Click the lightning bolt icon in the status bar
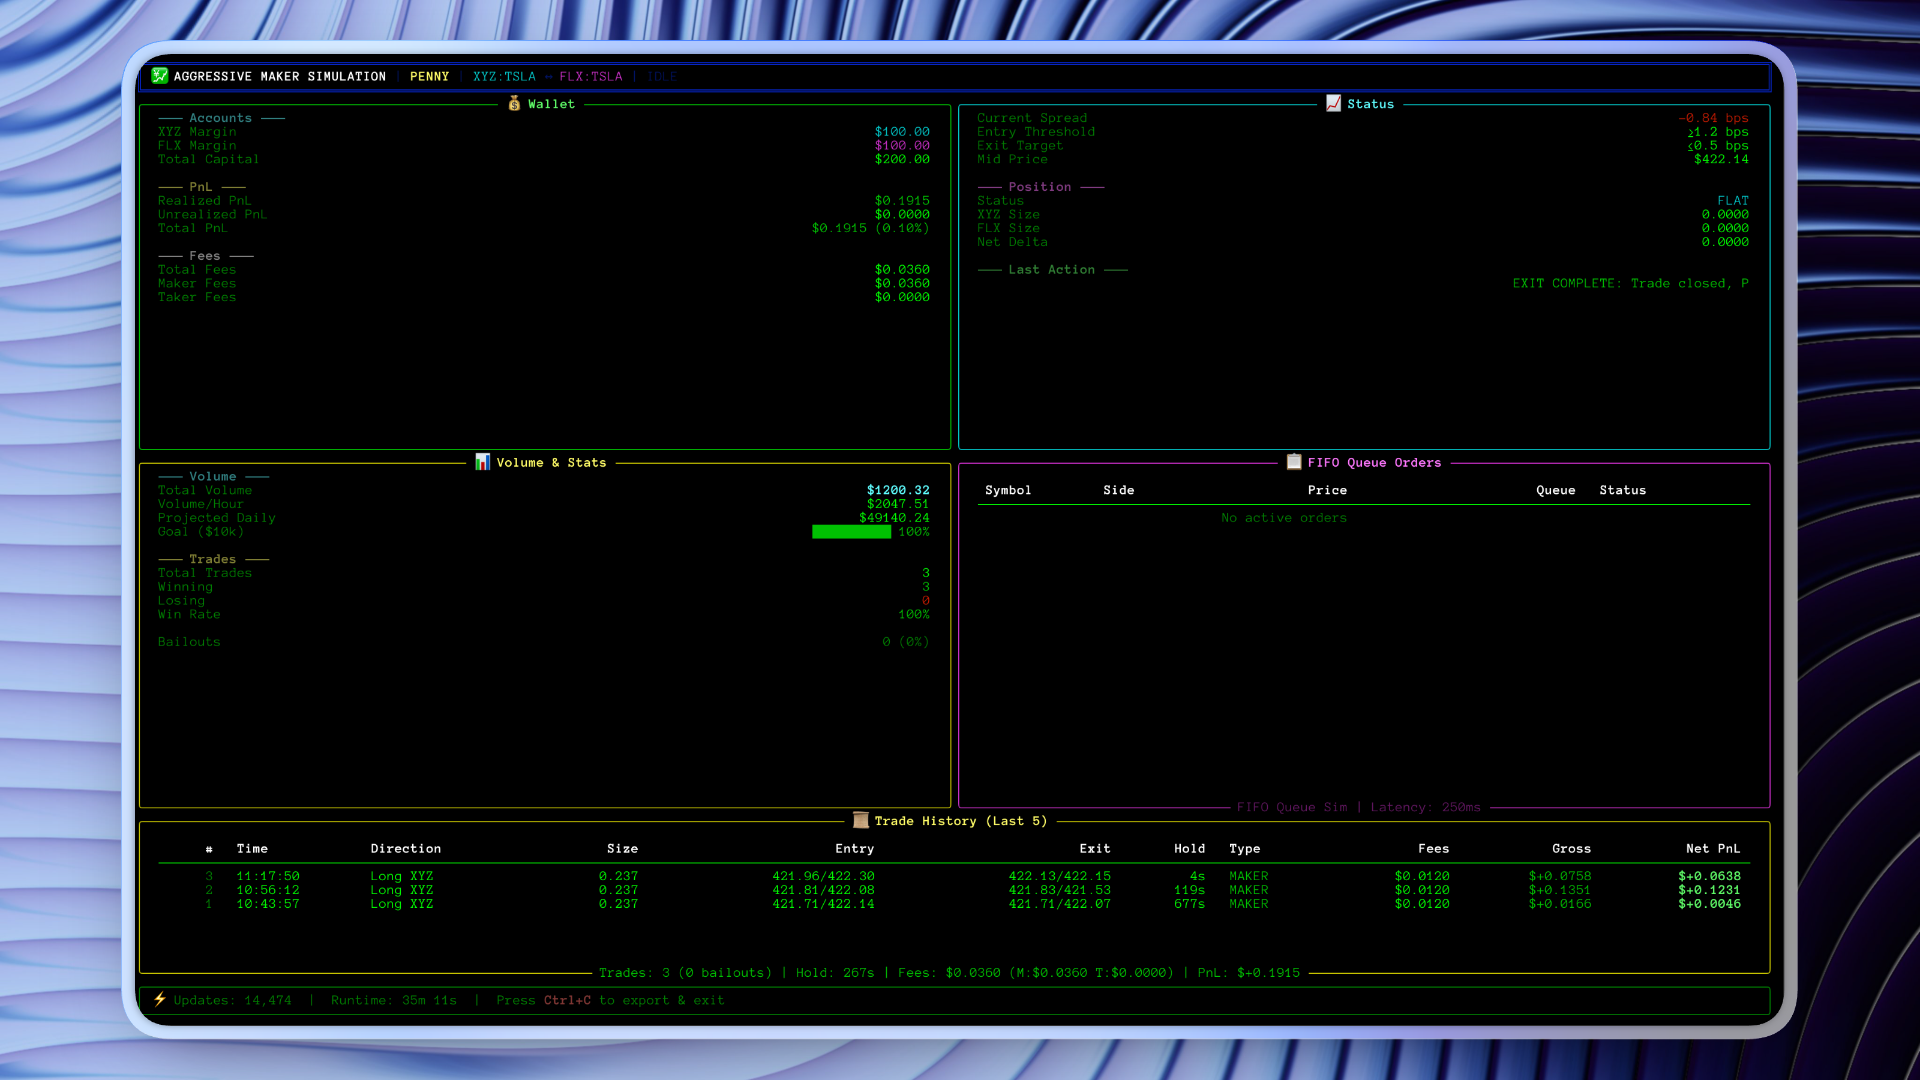This screenshot has height=1080, width=1920. tap(161, 999)
